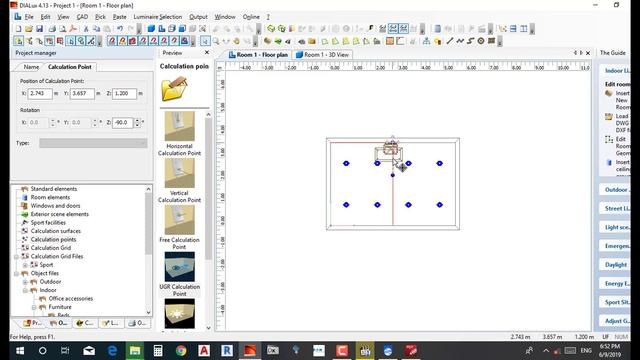Select Calculation surfaces in the tree

[56, 231]
